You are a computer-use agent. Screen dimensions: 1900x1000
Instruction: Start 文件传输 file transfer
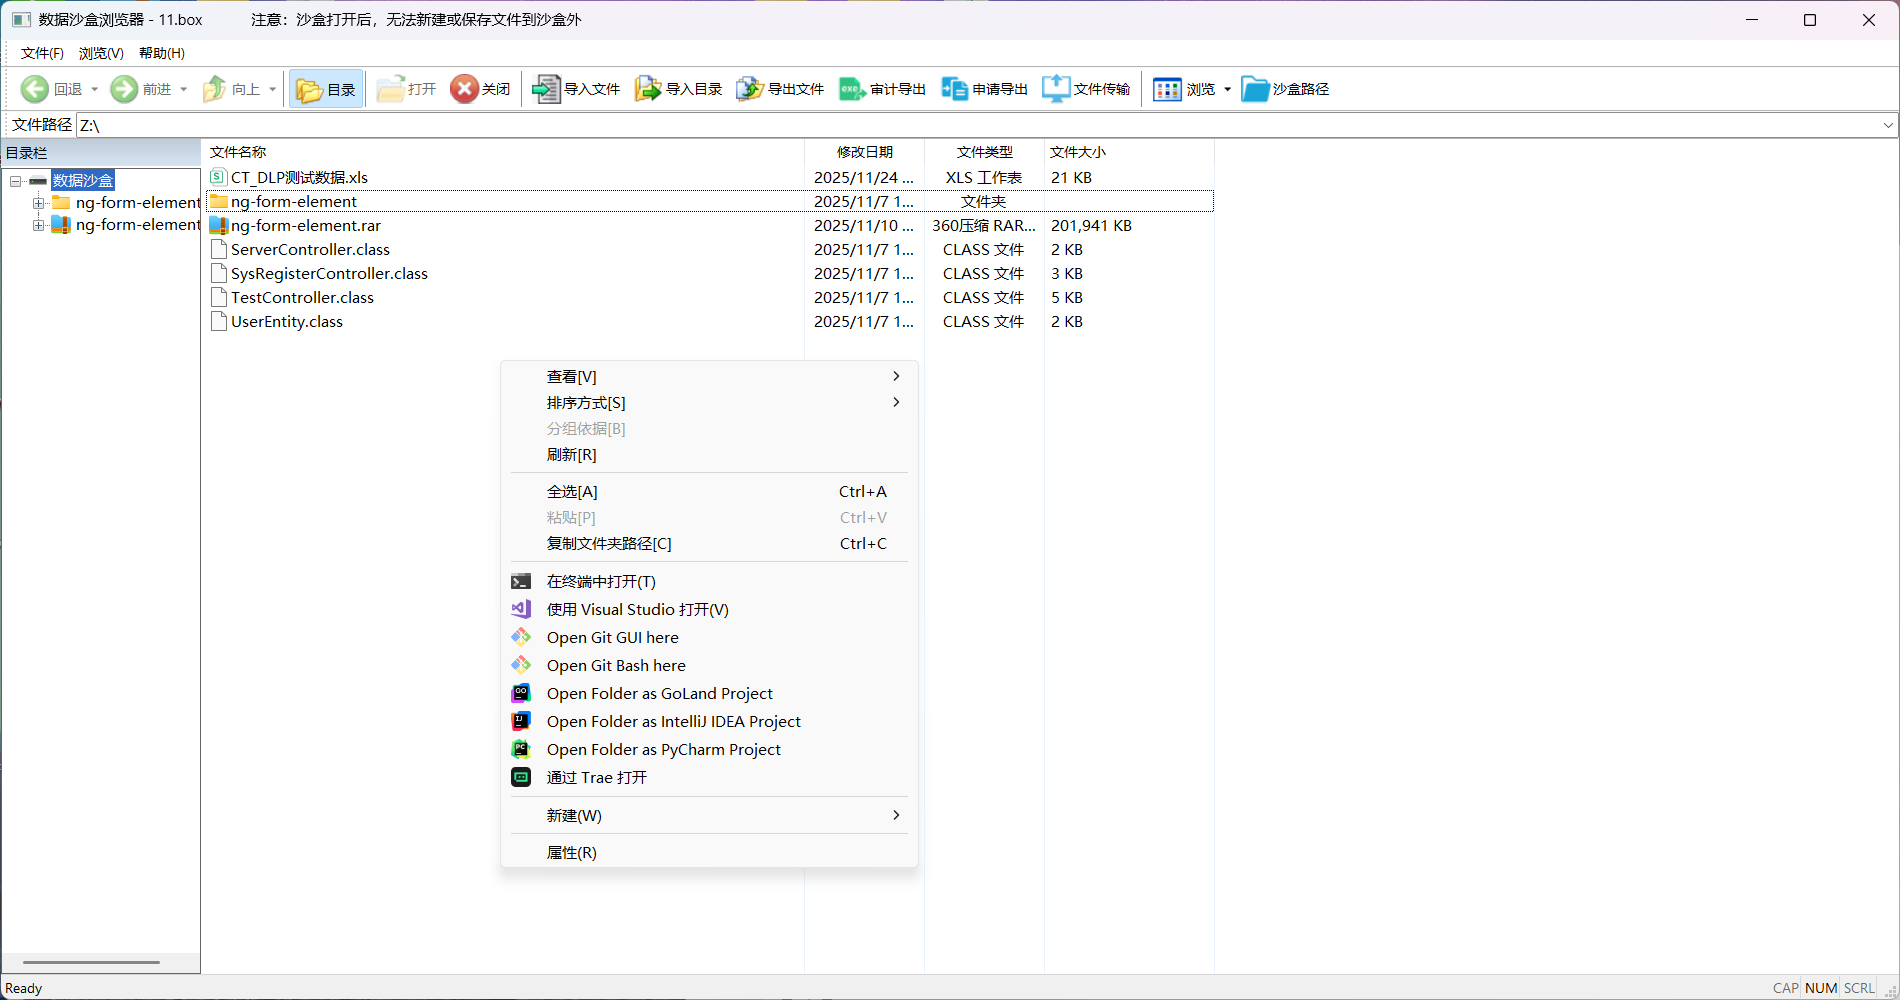point(1087,88)
